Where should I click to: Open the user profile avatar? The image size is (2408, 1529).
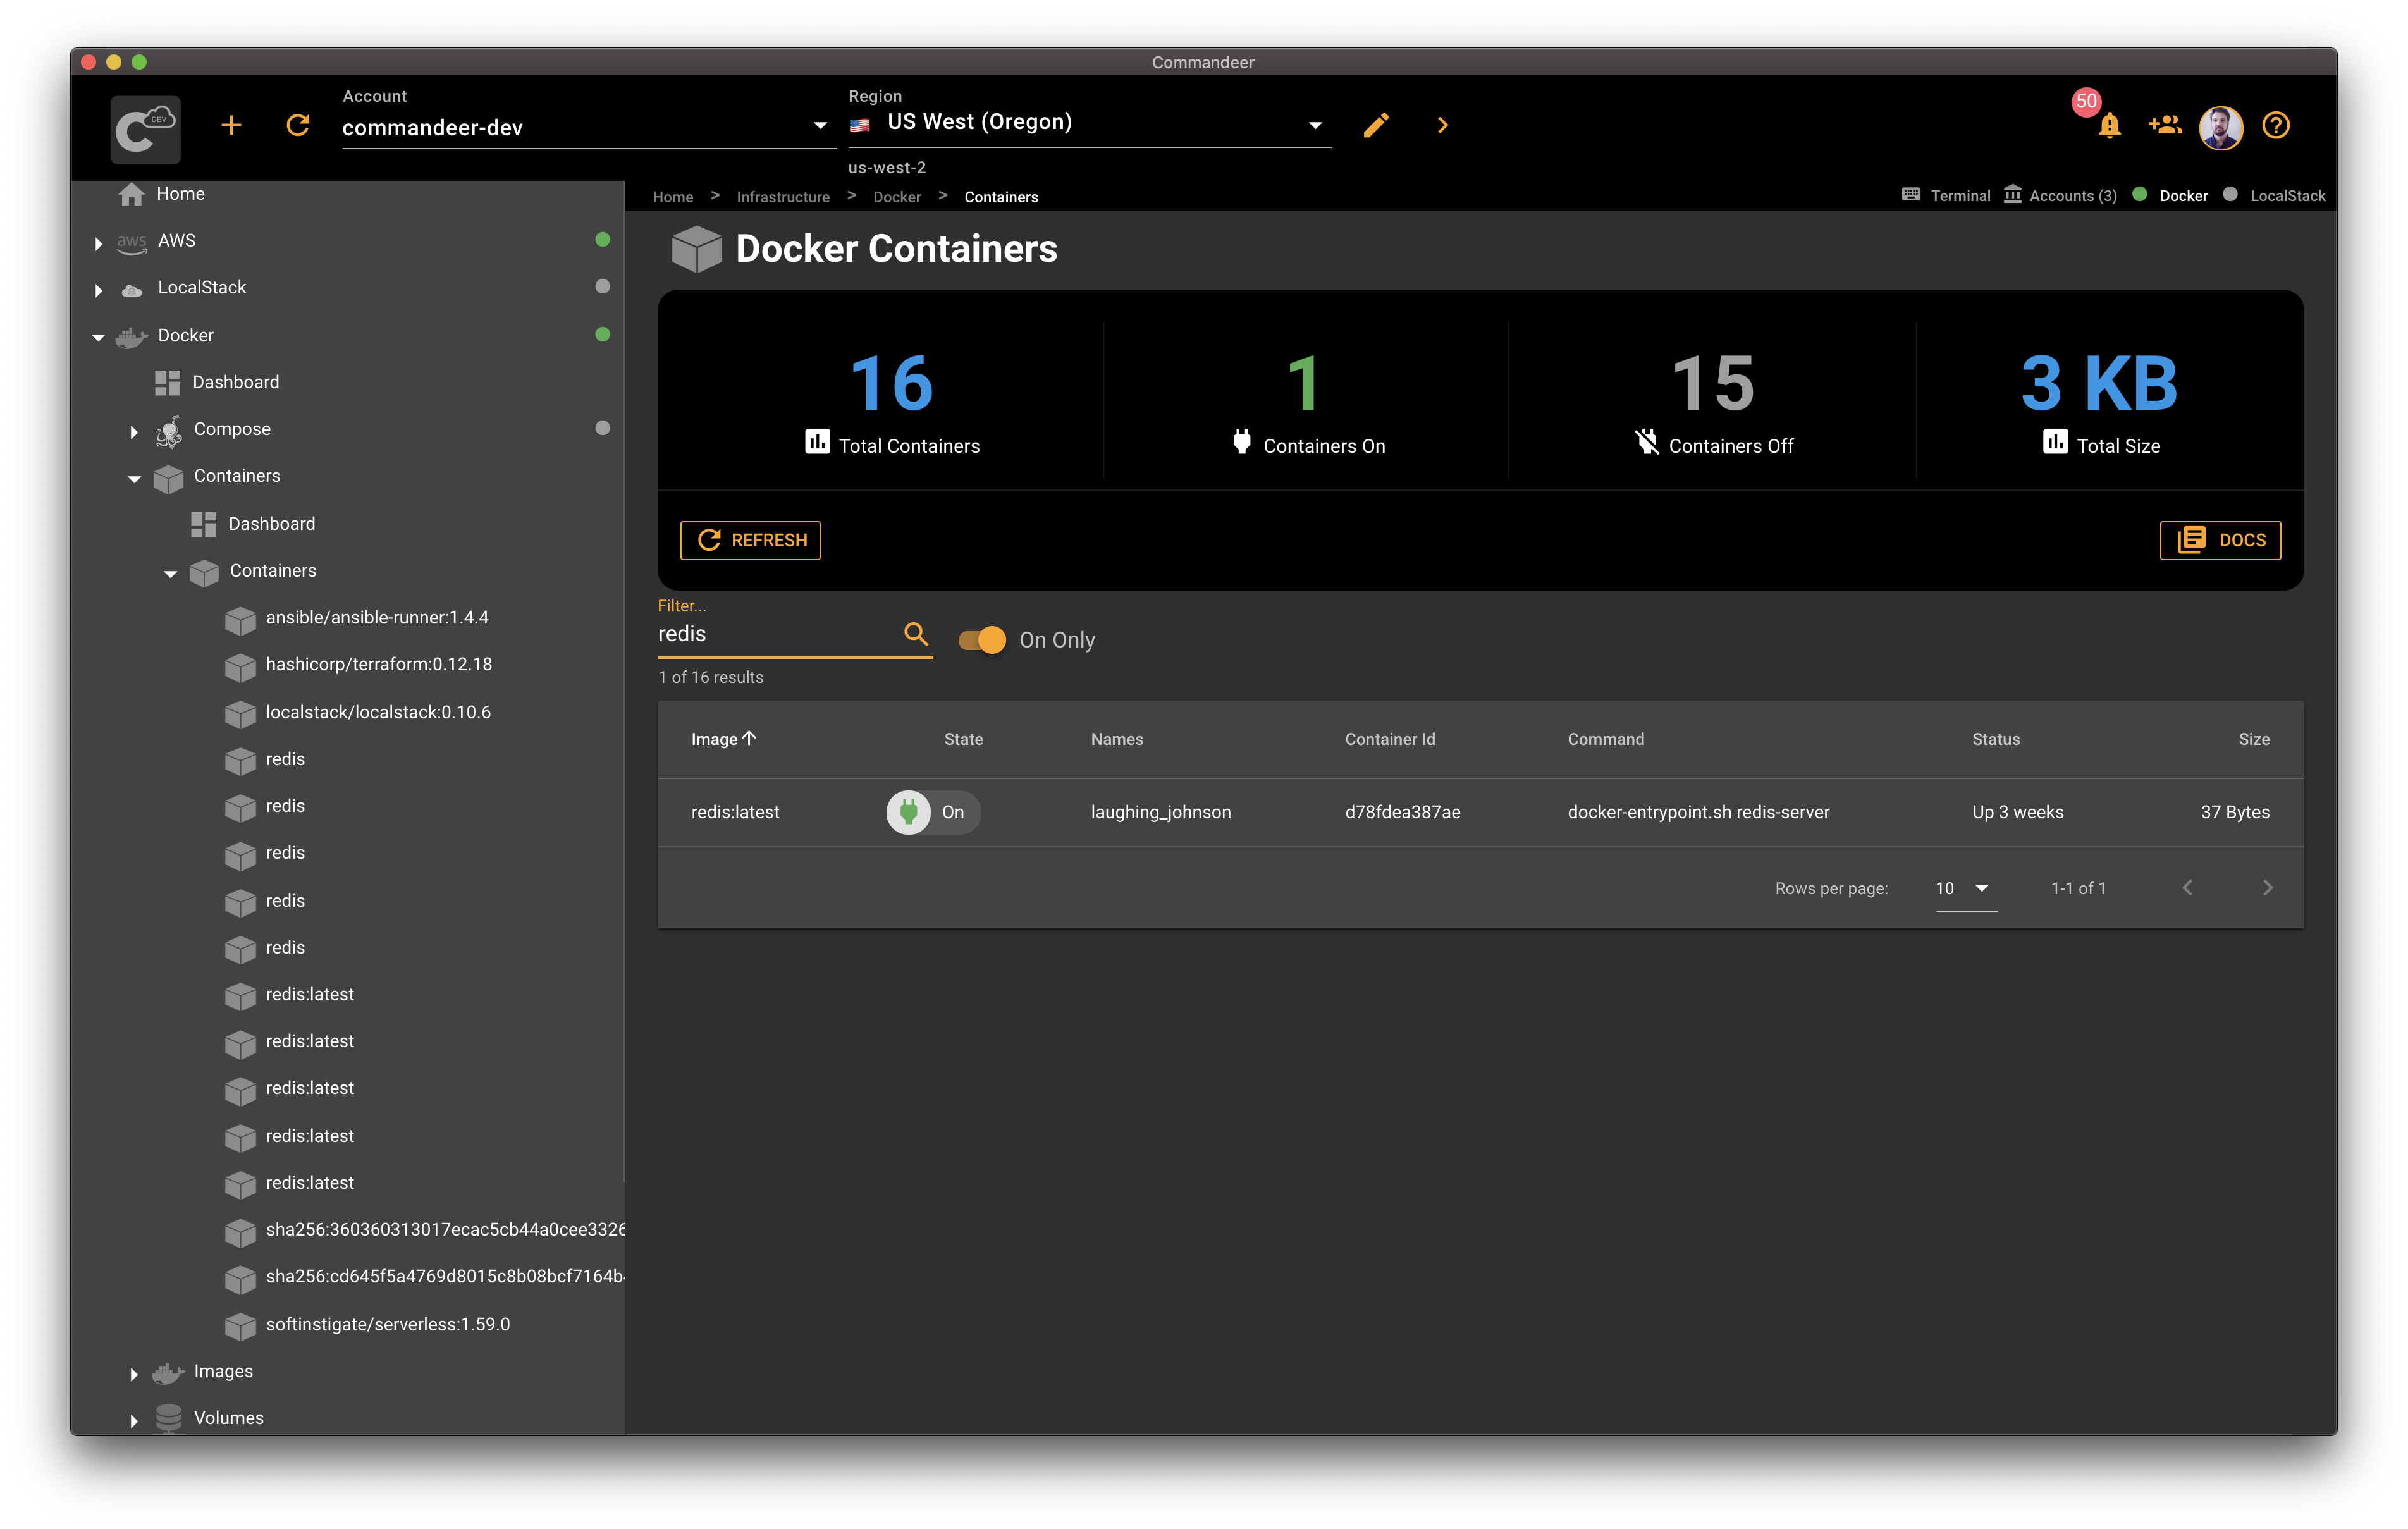pos(2220,128)
